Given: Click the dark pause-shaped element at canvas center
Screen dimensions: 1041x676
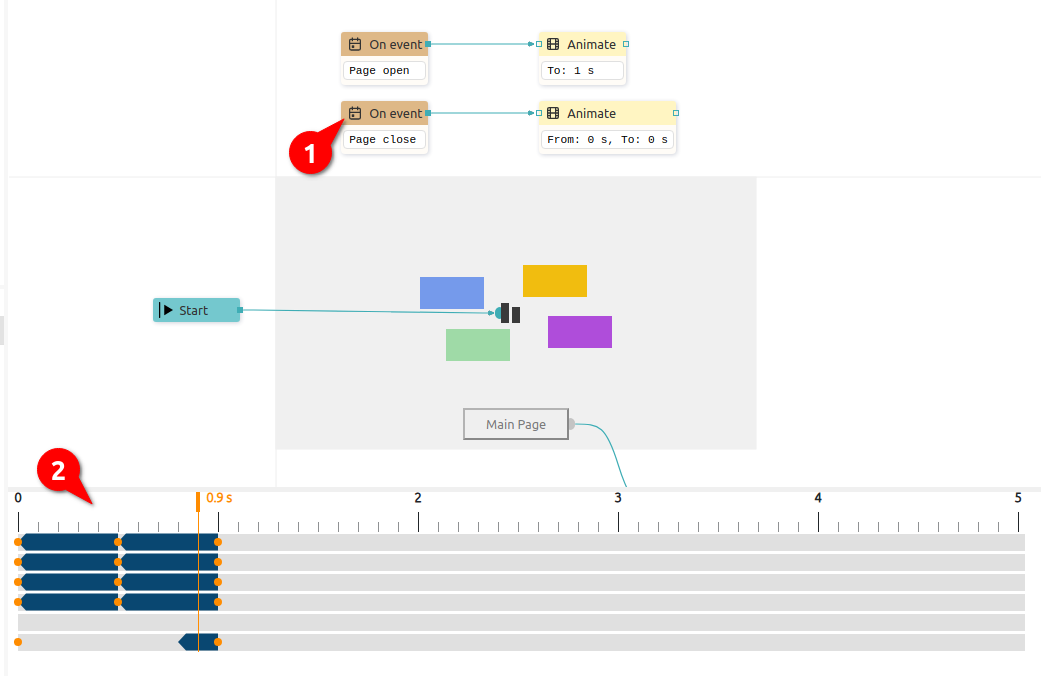Looking at the screenshot, I should tap(511, 313).
